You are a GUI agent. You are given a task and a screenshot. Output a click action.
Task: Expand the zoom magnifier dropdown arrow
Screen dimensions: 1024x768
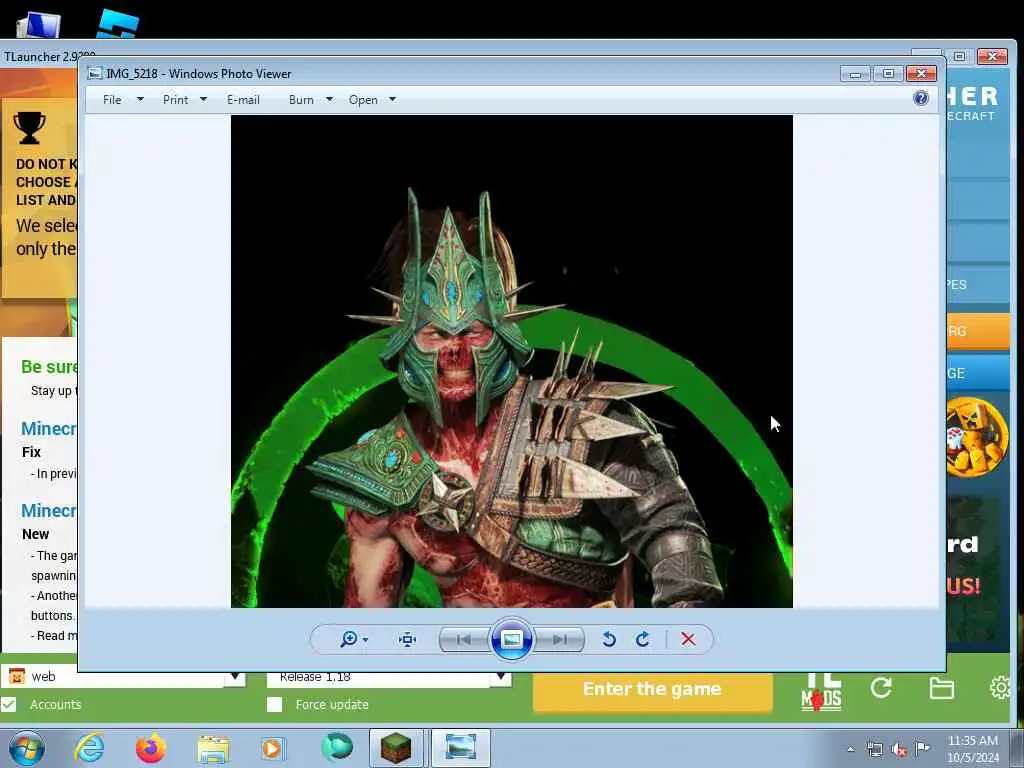point(366,640)
